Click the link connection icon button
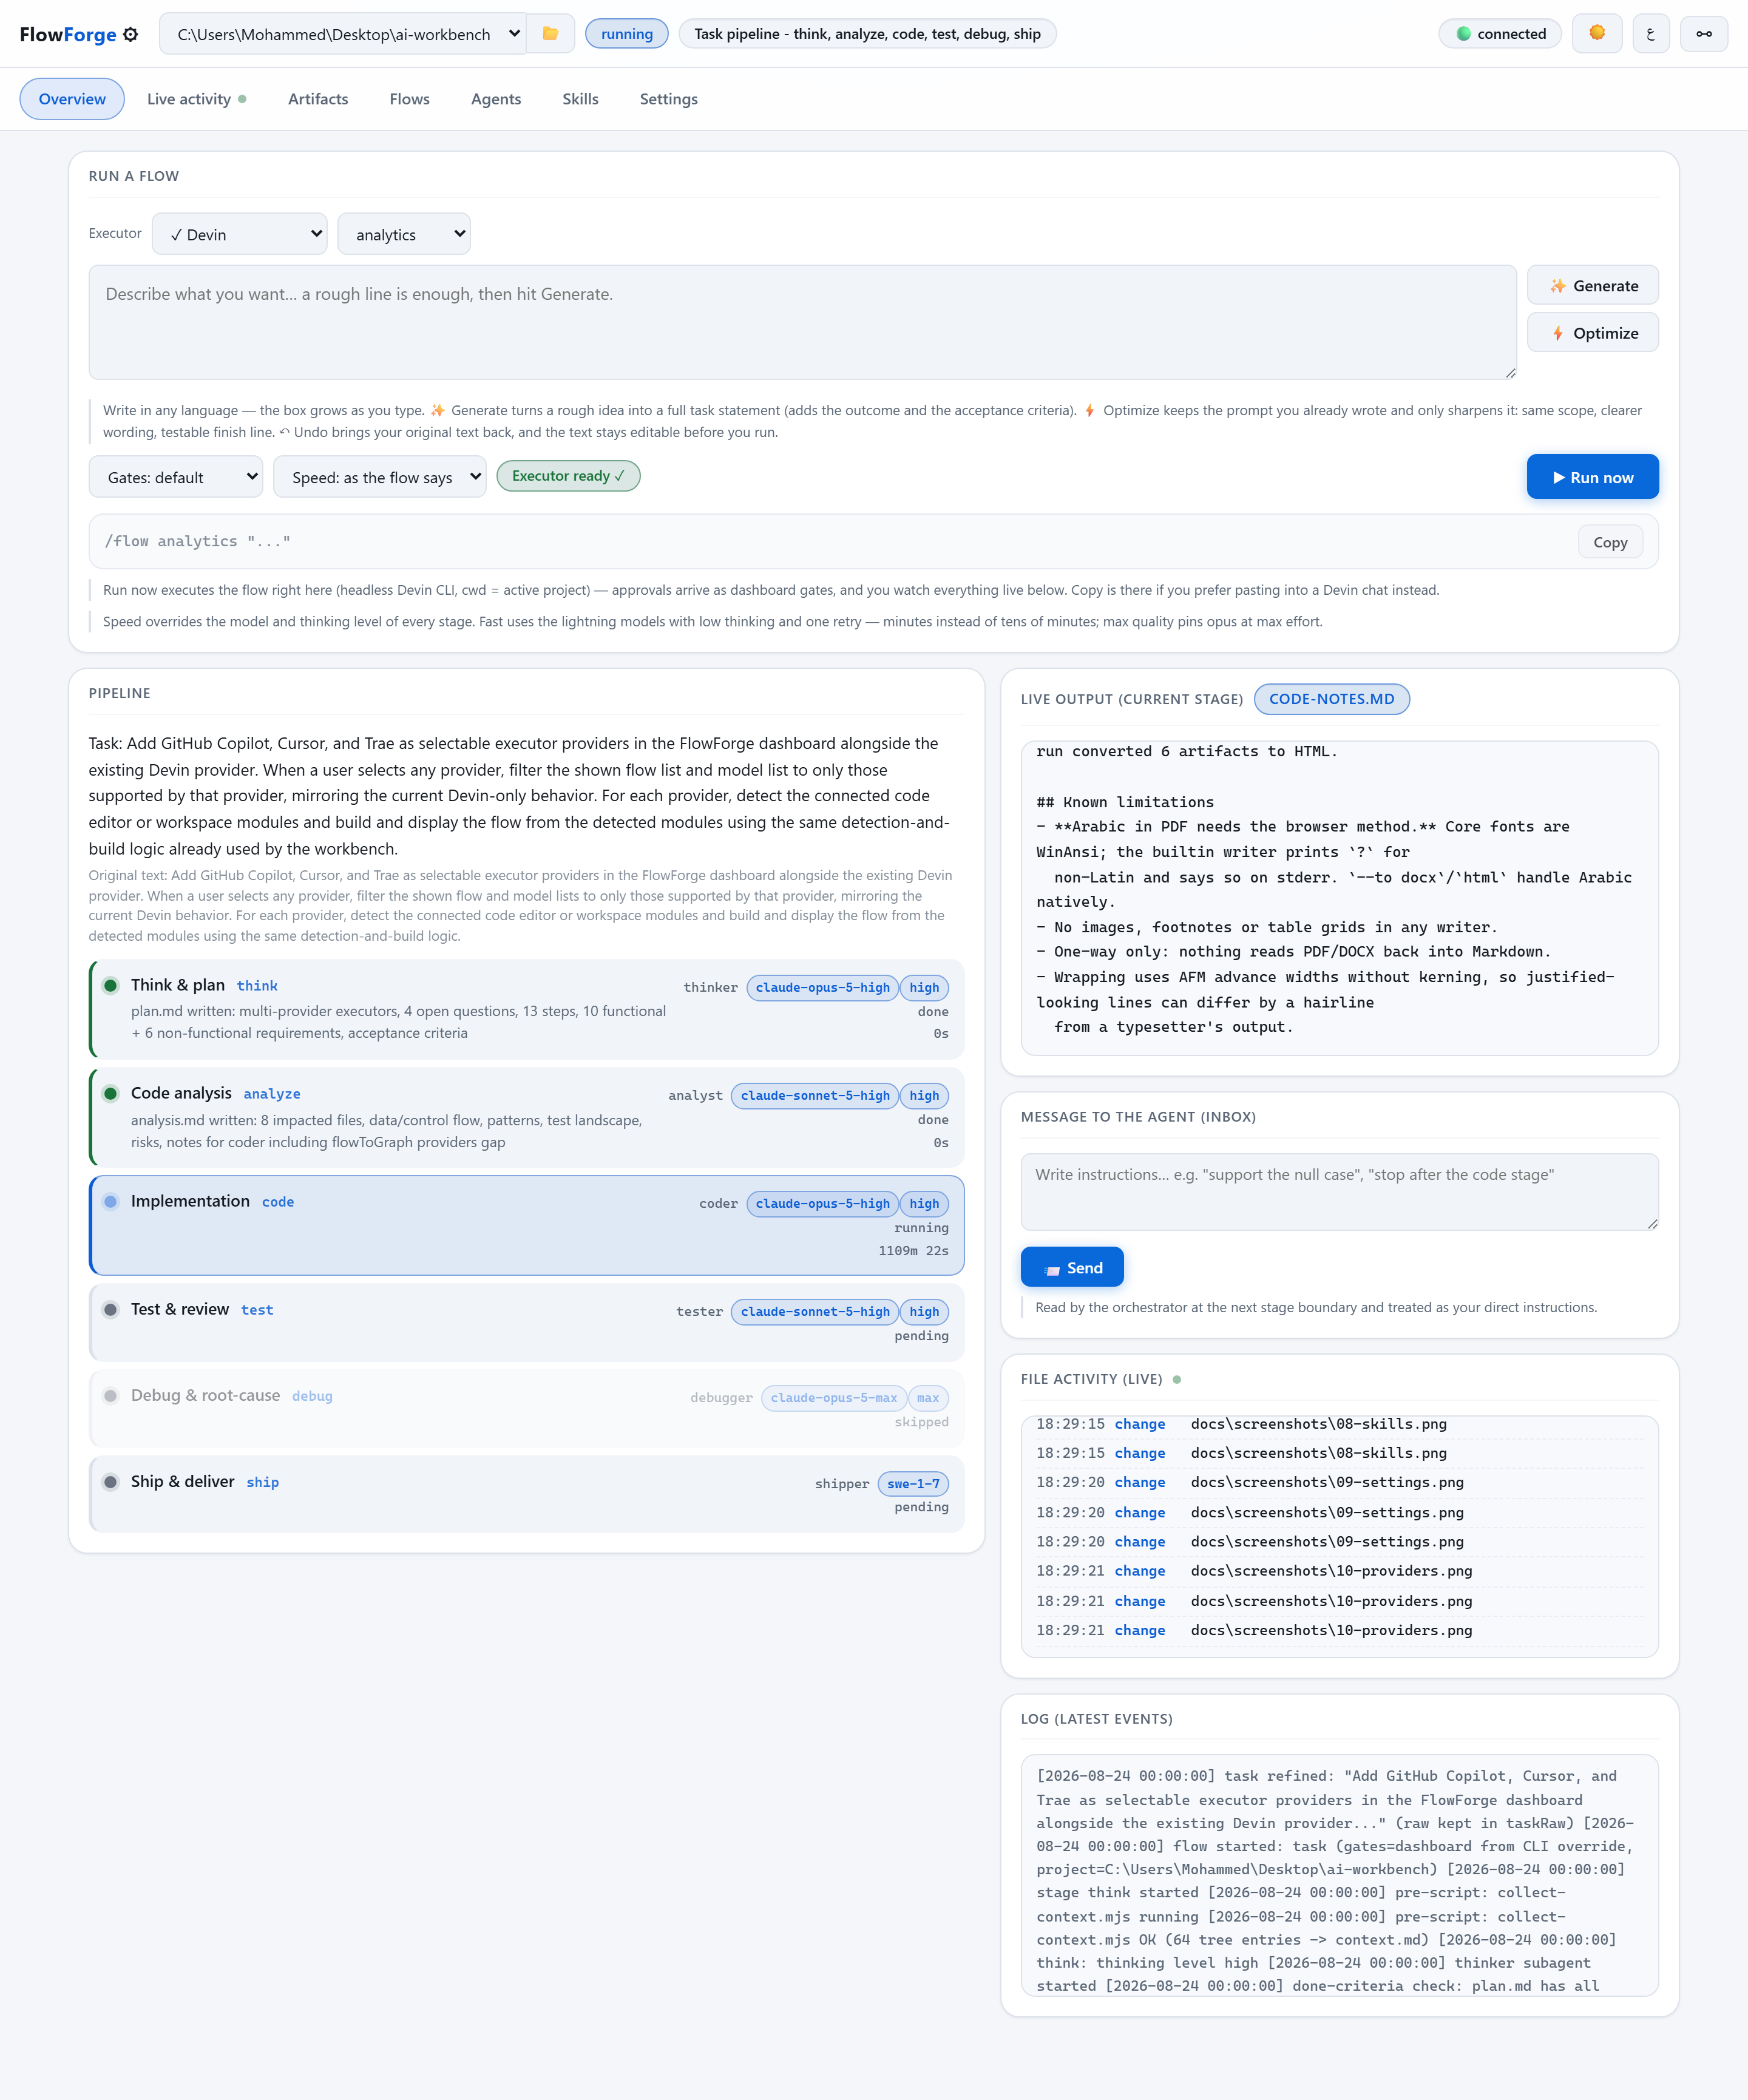Image resolution: width=1748 pixels, height=2100 pixels. click(x=1704, y=34)
